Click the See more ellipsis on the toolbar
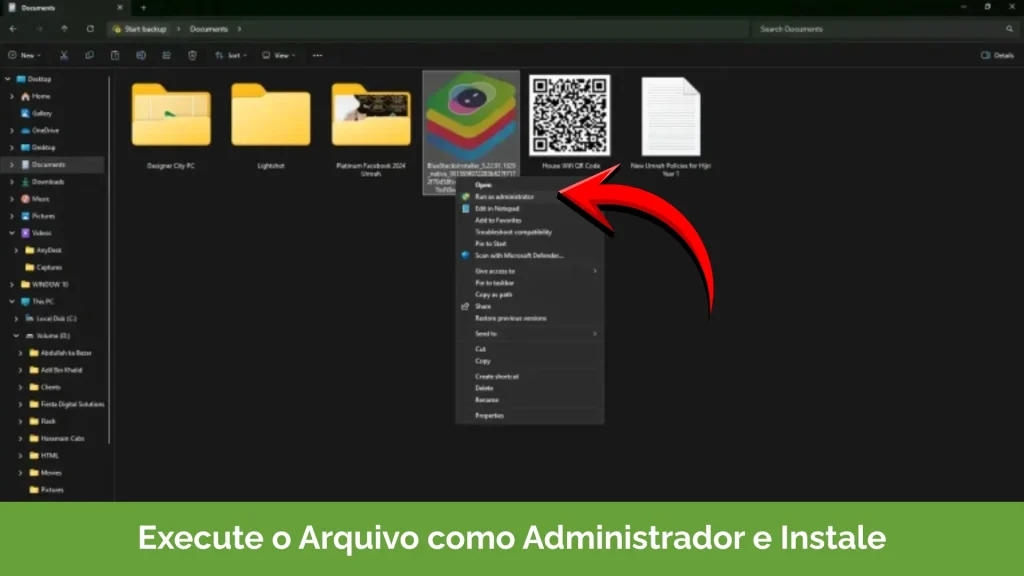Viewport: 1024px width, 576px height. click(x=318, y=55)
